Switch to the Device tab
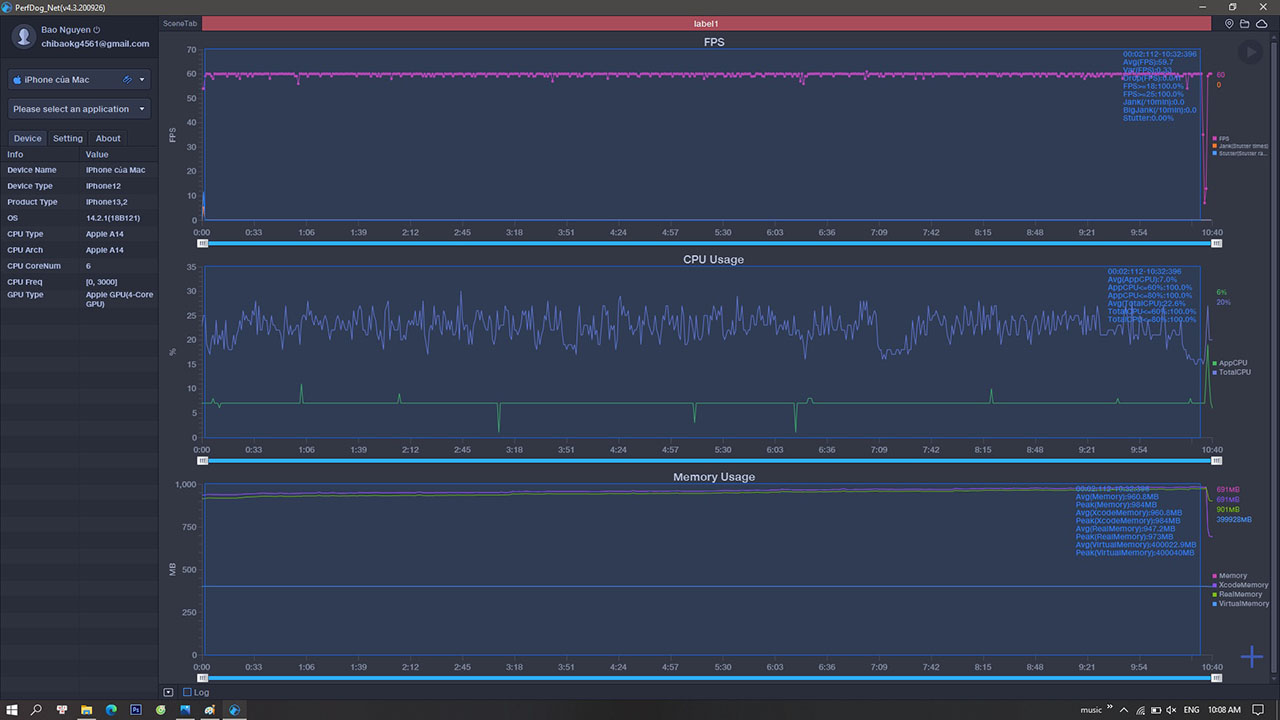1280x720 pixels. pos(27,138)
